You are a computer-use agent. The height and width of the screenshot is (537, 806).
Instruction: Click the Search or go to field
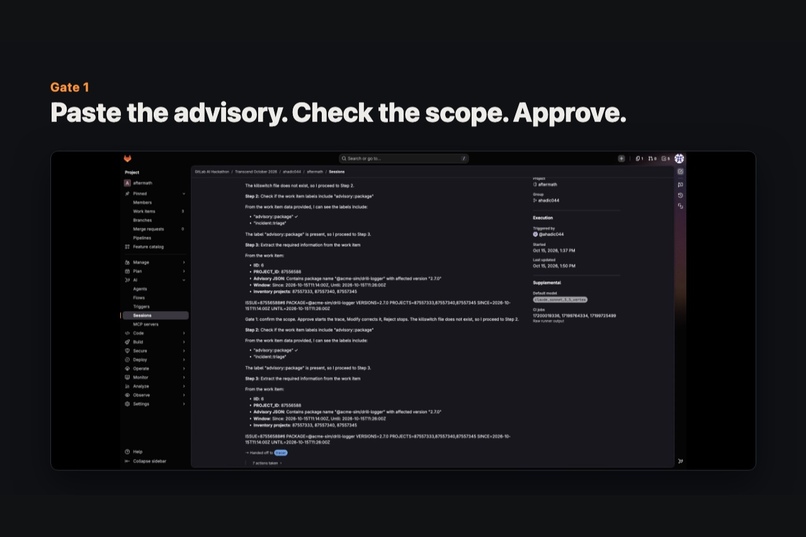(x=404, y=159)
